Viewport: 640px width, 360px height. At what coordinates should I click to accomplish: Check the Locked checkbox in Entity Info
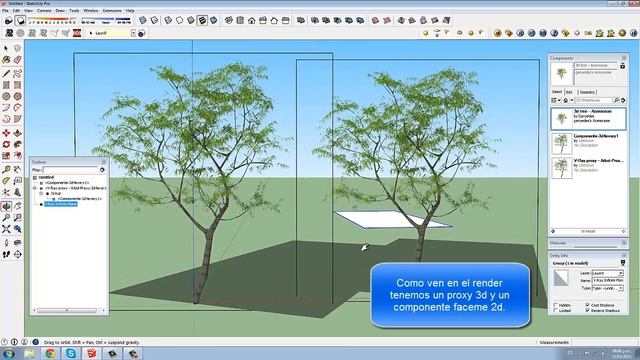click(x=556, y=310)
